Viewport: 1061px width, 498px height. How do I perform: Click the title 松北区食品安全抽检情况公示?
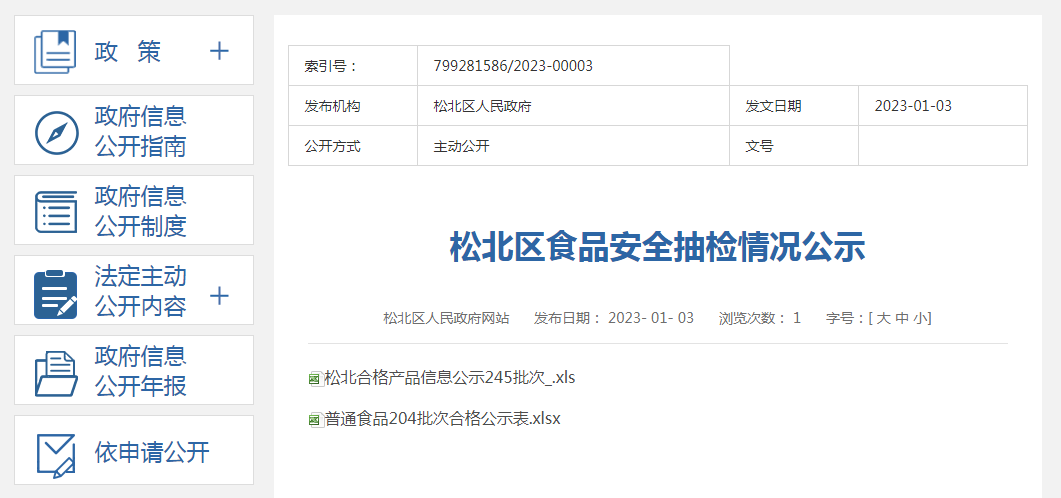[658, 247]
